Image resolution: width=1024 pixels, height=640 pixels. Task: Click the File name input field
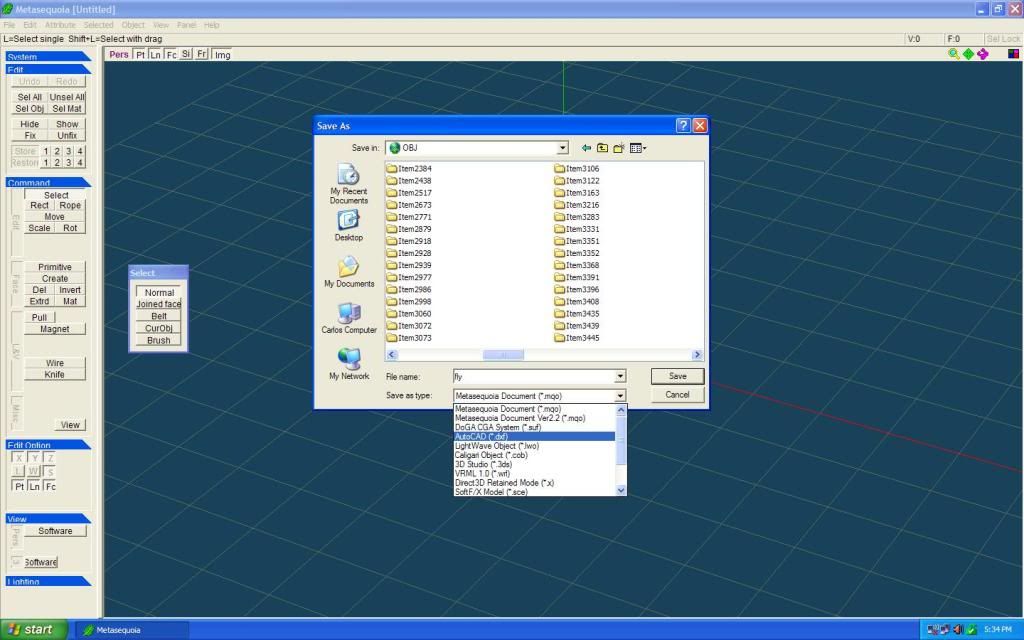click(x=532, y=377)
